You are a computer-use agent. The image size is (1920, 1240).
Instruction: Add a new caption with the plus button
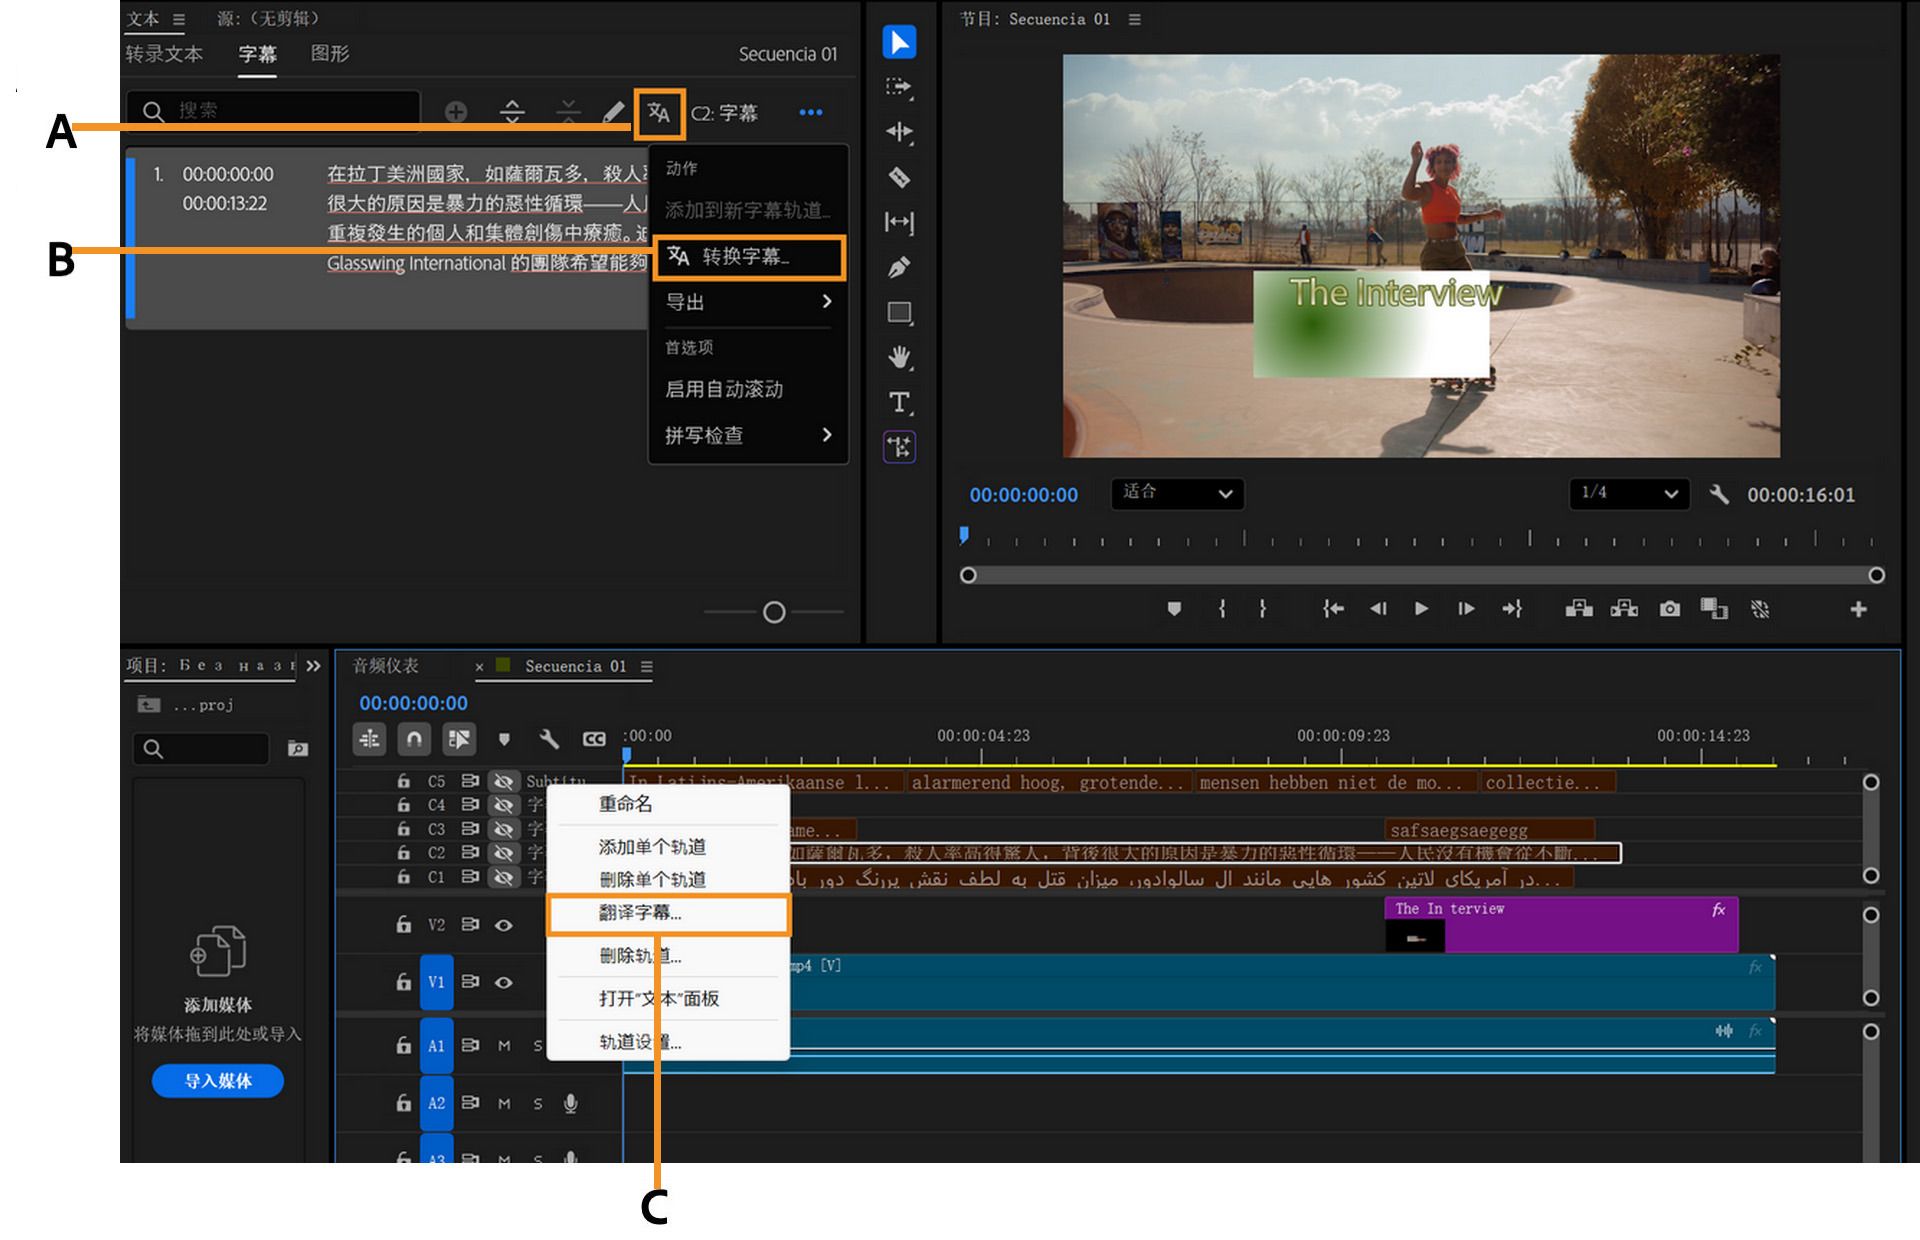click(x=457, y=112)
